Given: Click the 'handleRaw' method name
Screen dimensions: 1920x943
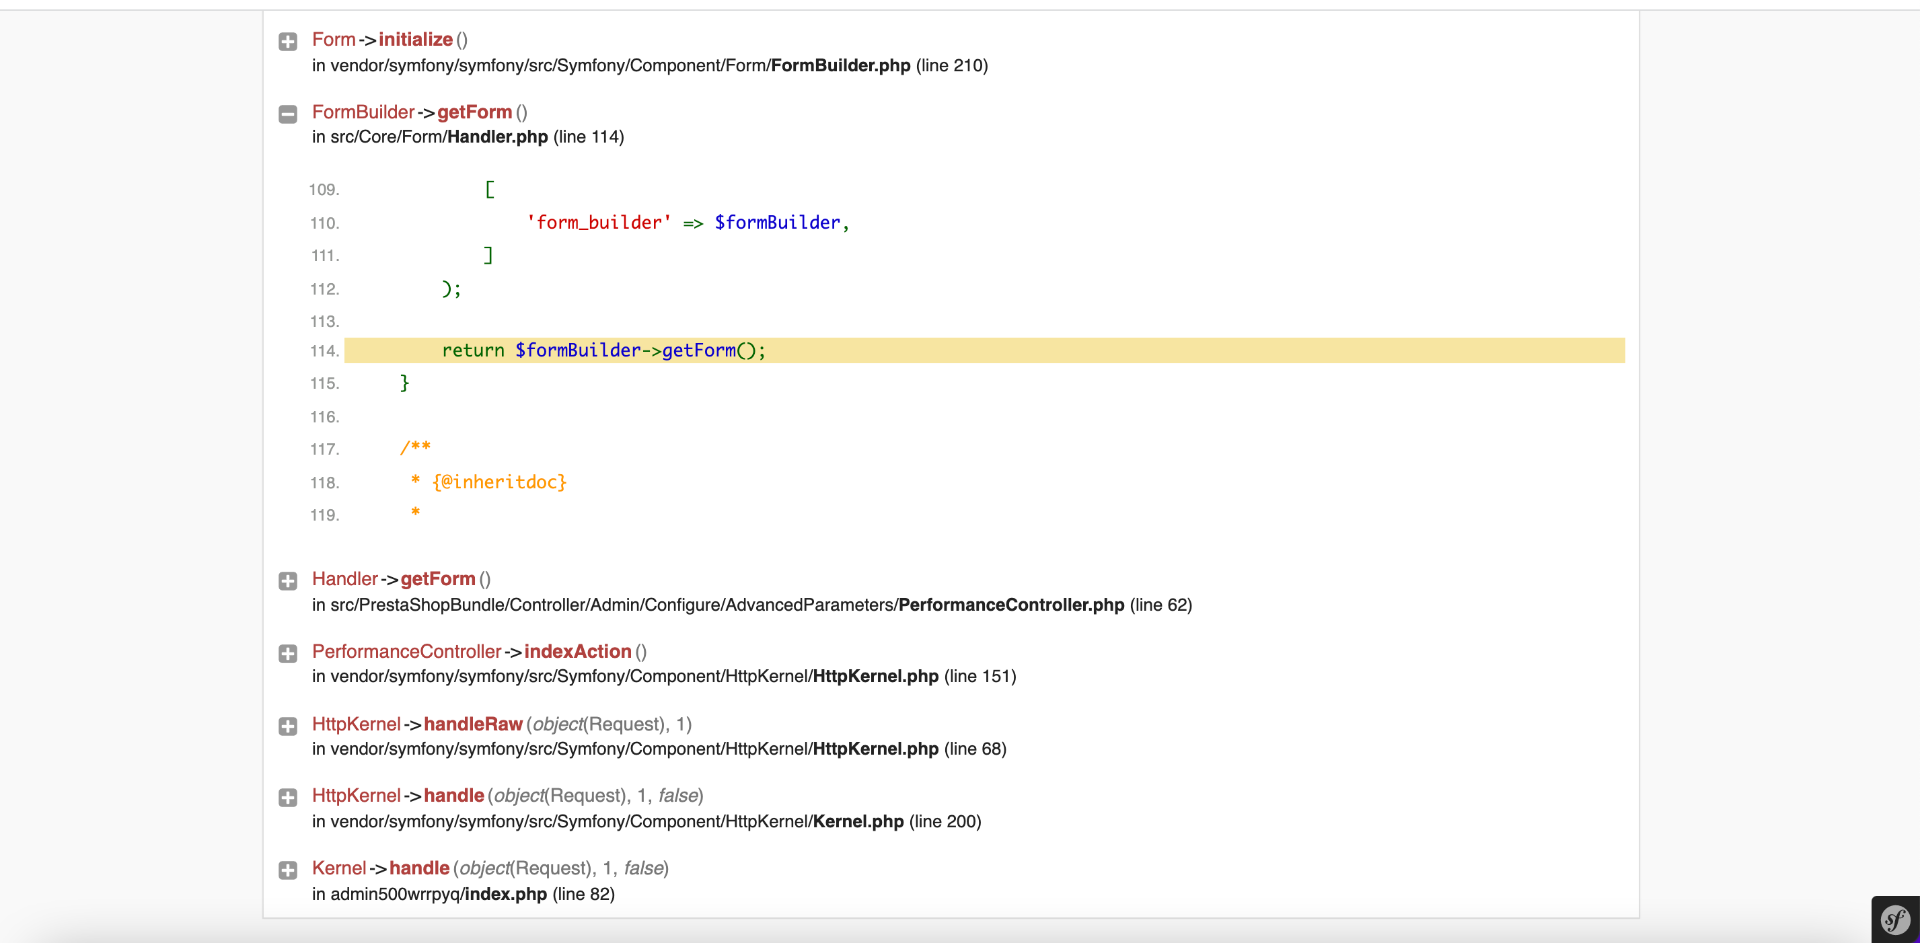Looking at the screenshot, I should [x=473, y=724].
